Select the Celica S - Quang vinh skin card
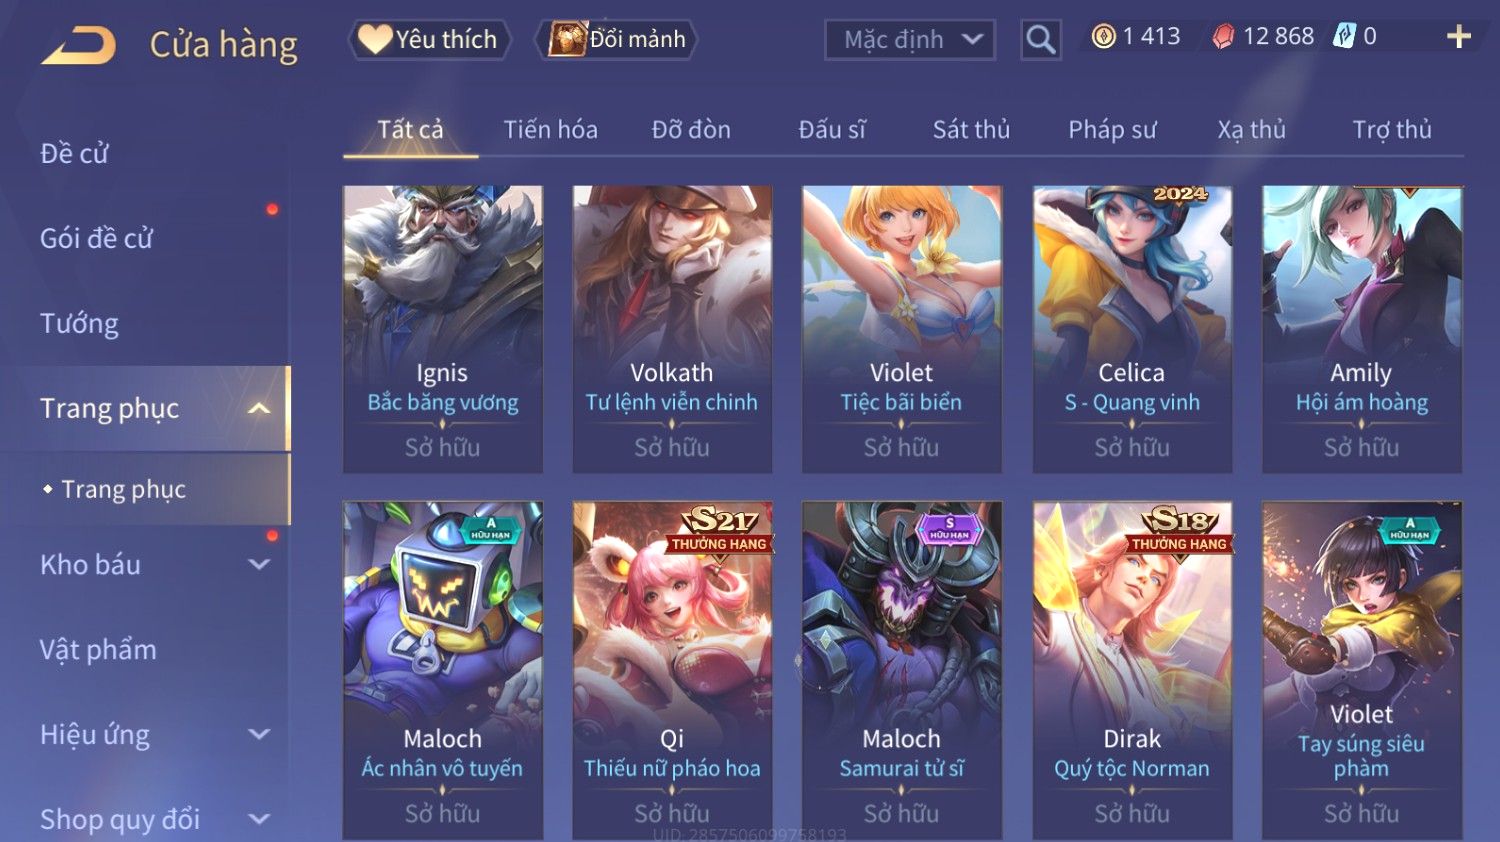This screenshot has width=1500, height=842. point(1132,329)
